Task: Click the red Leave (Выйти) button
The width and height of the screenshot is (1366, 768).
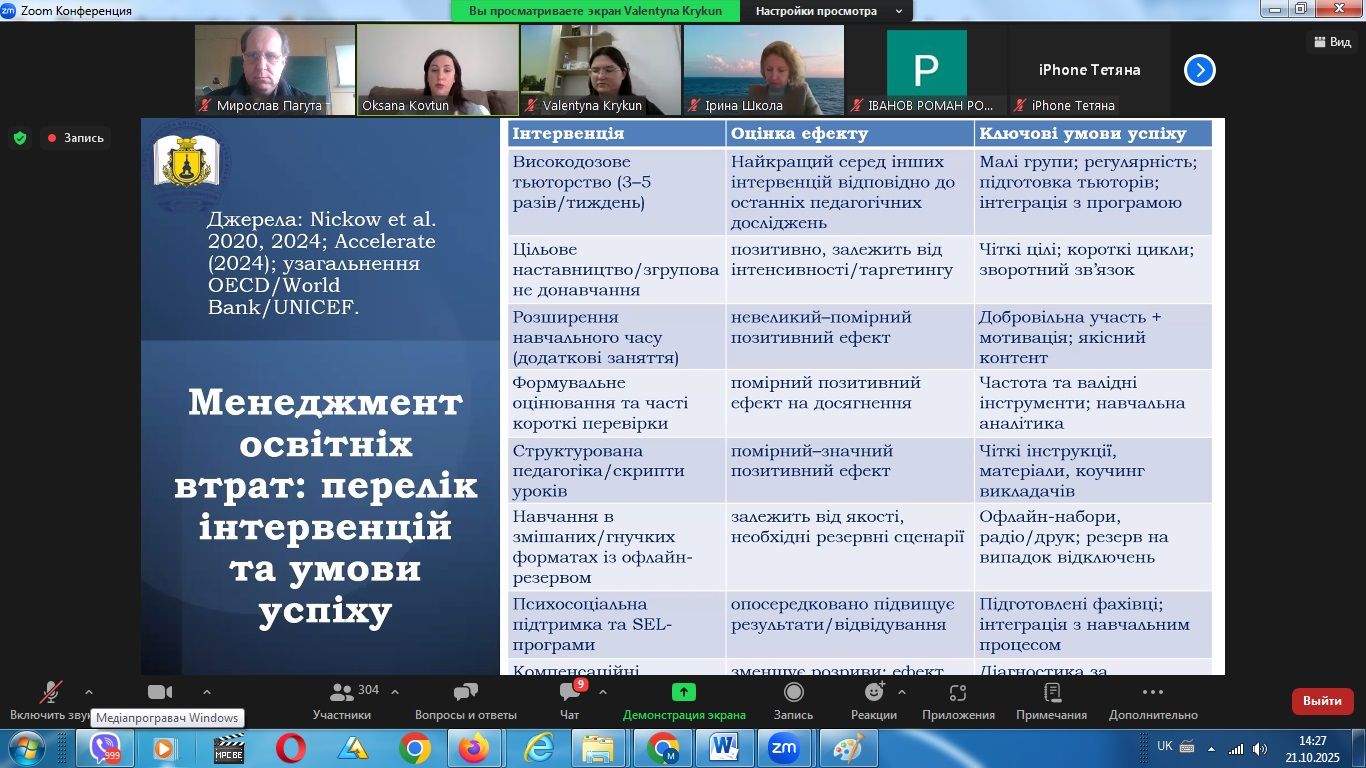Action: [1322, 701]
